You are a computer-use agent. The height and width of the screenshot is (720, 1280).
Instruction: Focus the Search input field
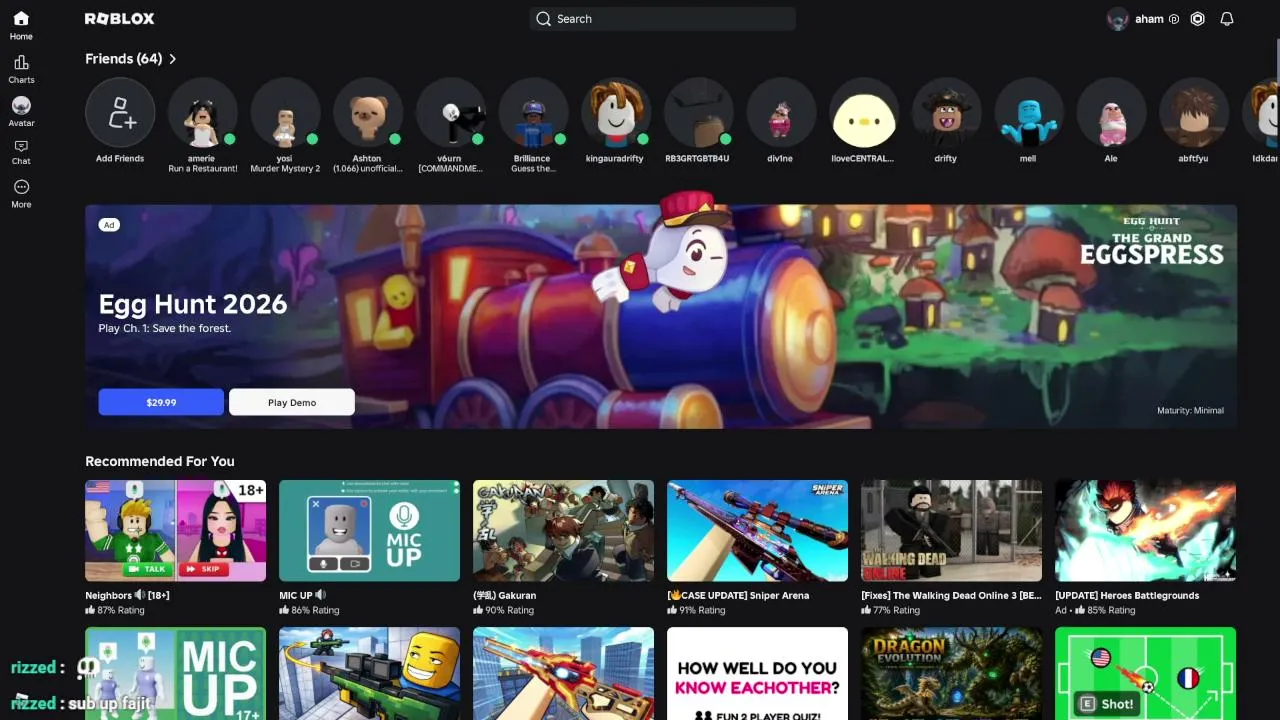coord(663,19)
